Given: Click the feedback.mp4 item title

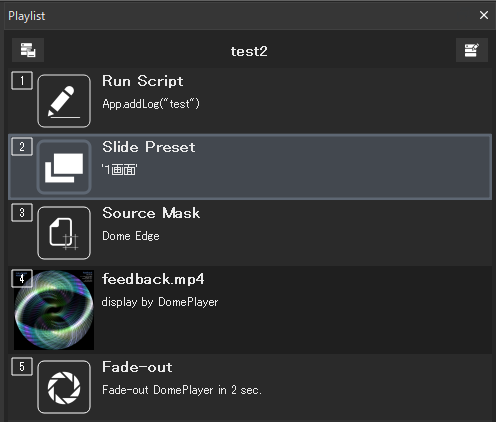Looking at the screenshot, I should 153,279.
